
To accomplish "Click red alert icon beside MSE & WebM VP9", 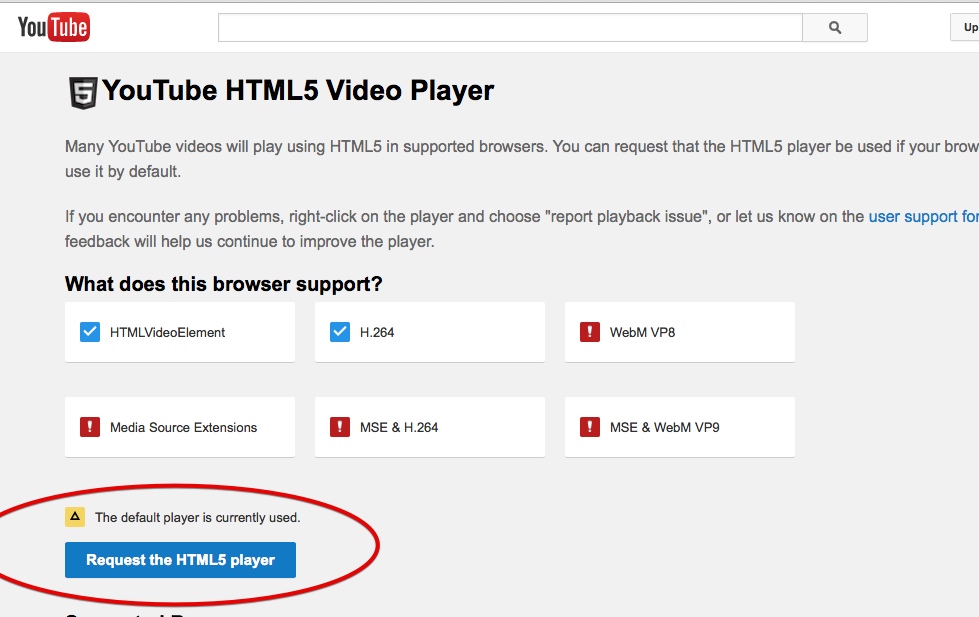I will point(589,427).
